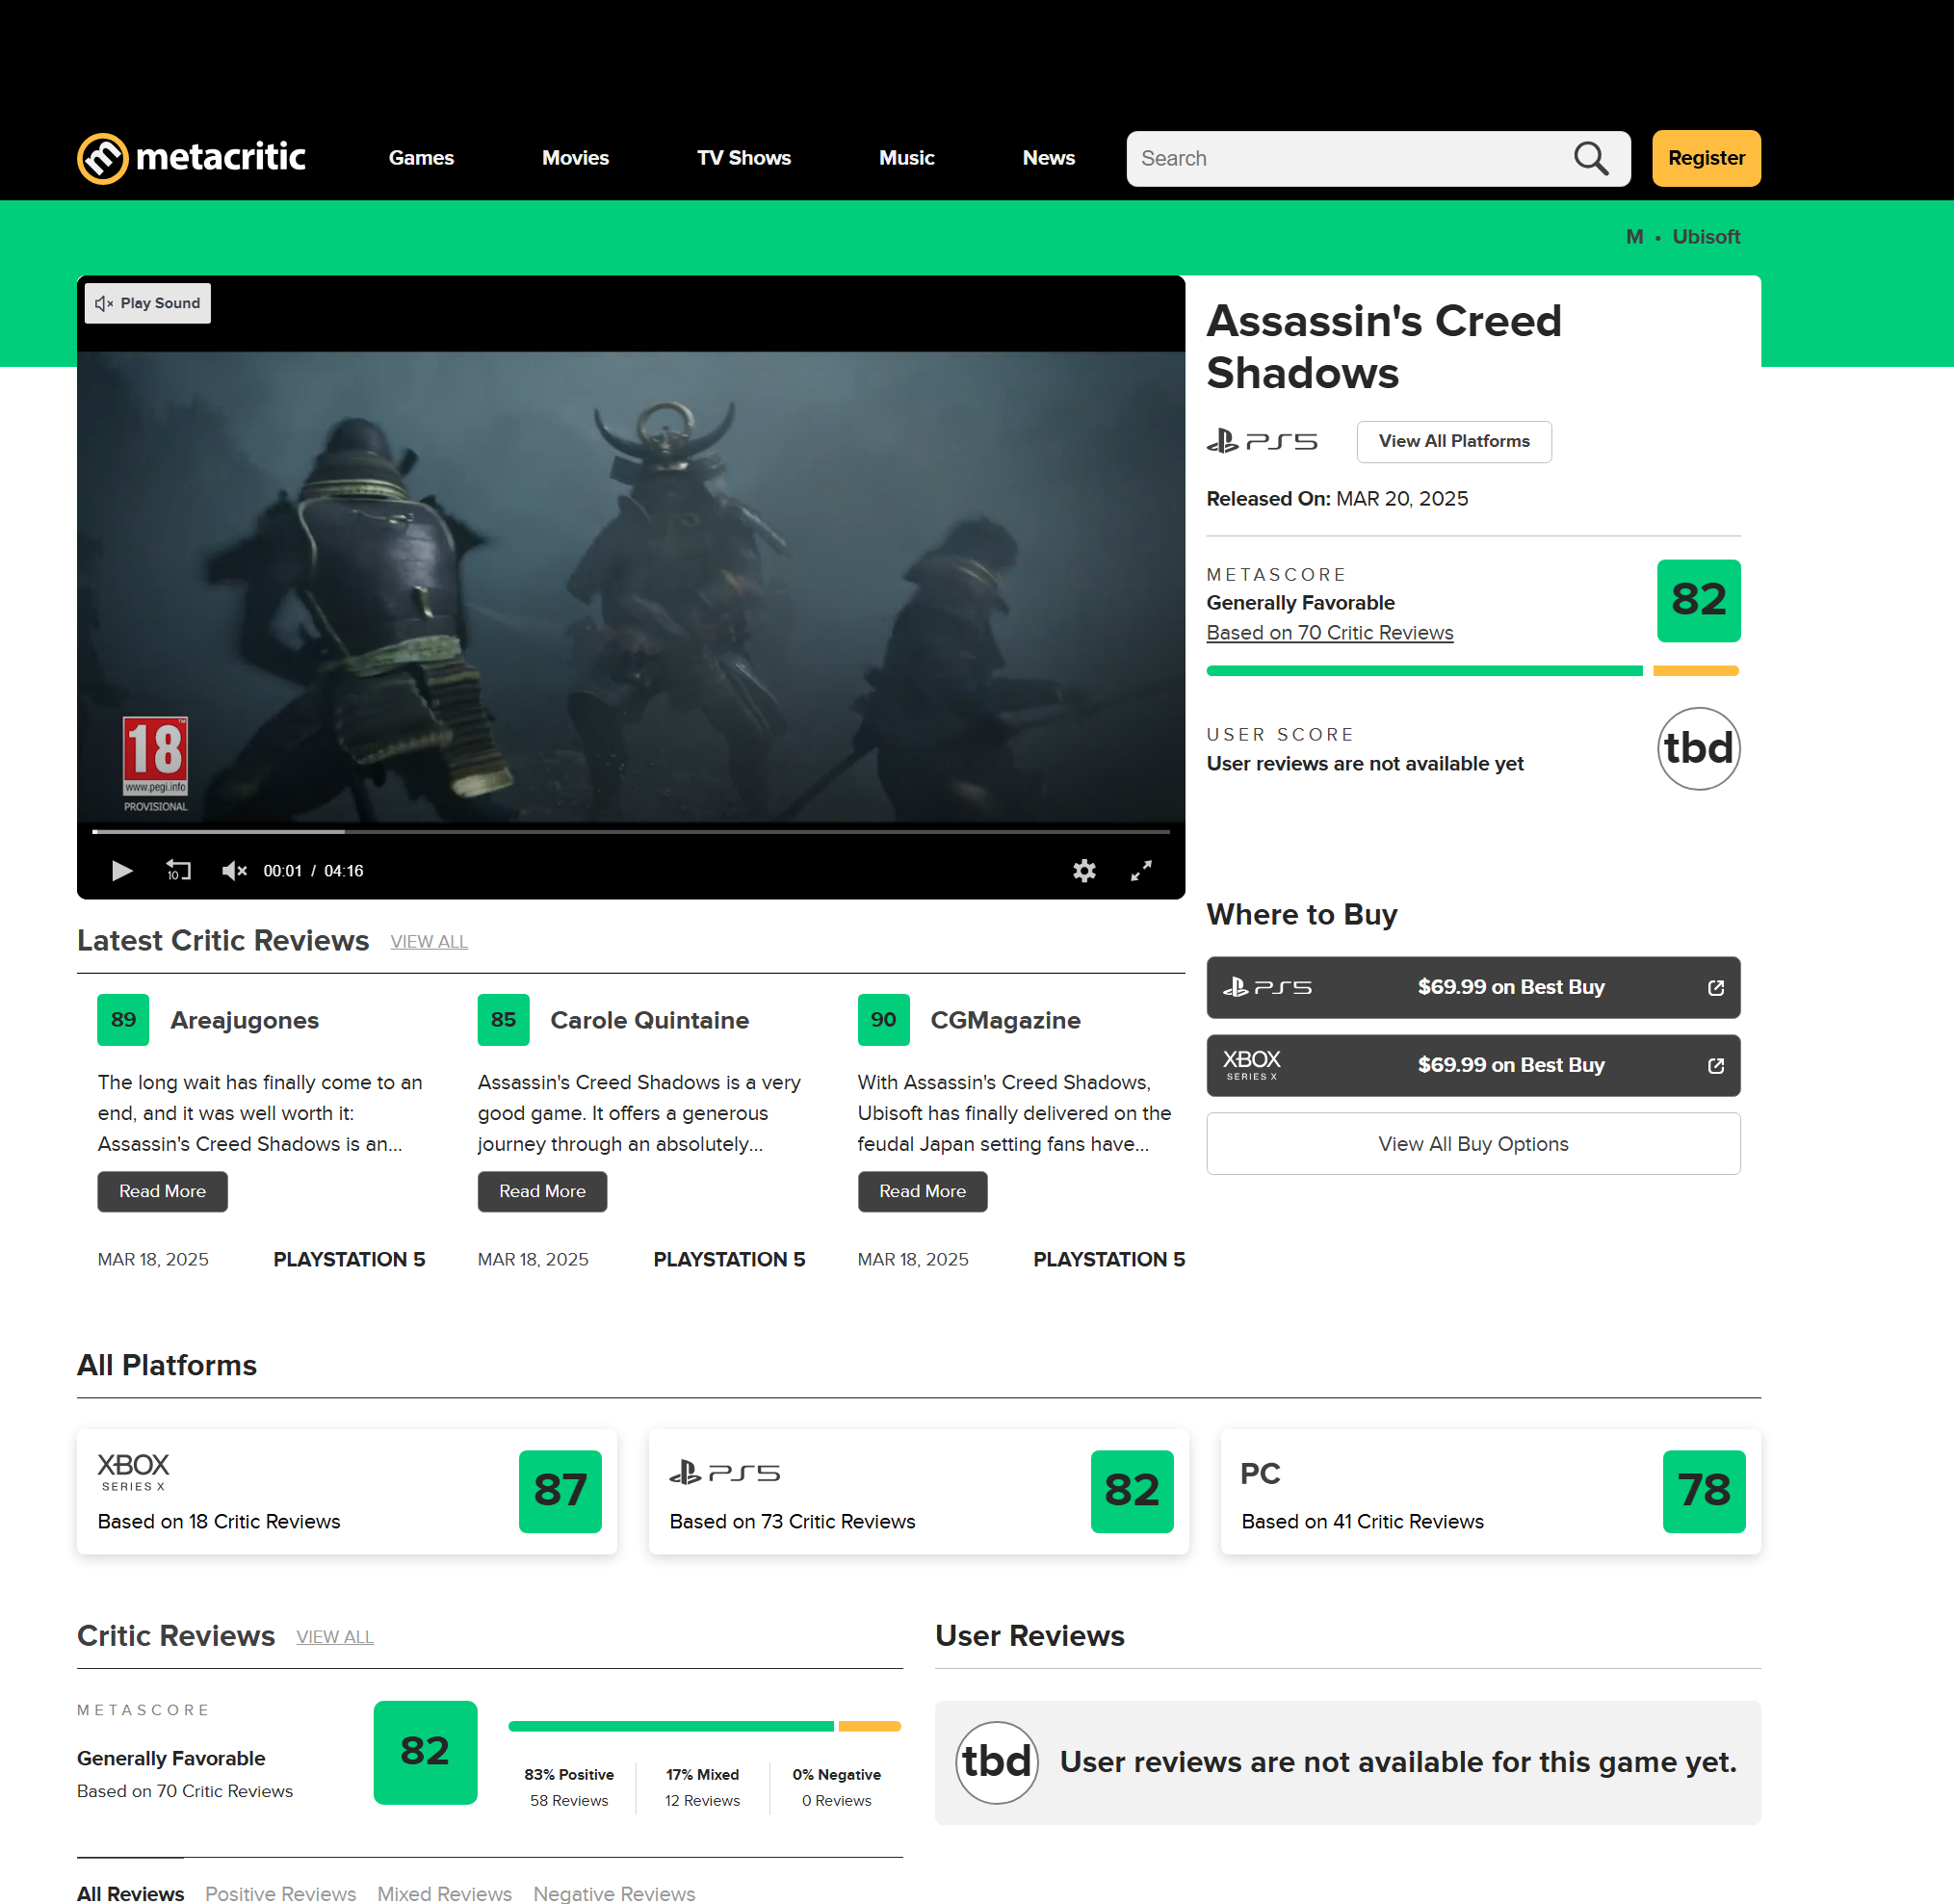Viewport: 1954px width, 1904px height.
Task: Click View All Buy Options
Action: pyautogui.click(x=1473, y=1144)
